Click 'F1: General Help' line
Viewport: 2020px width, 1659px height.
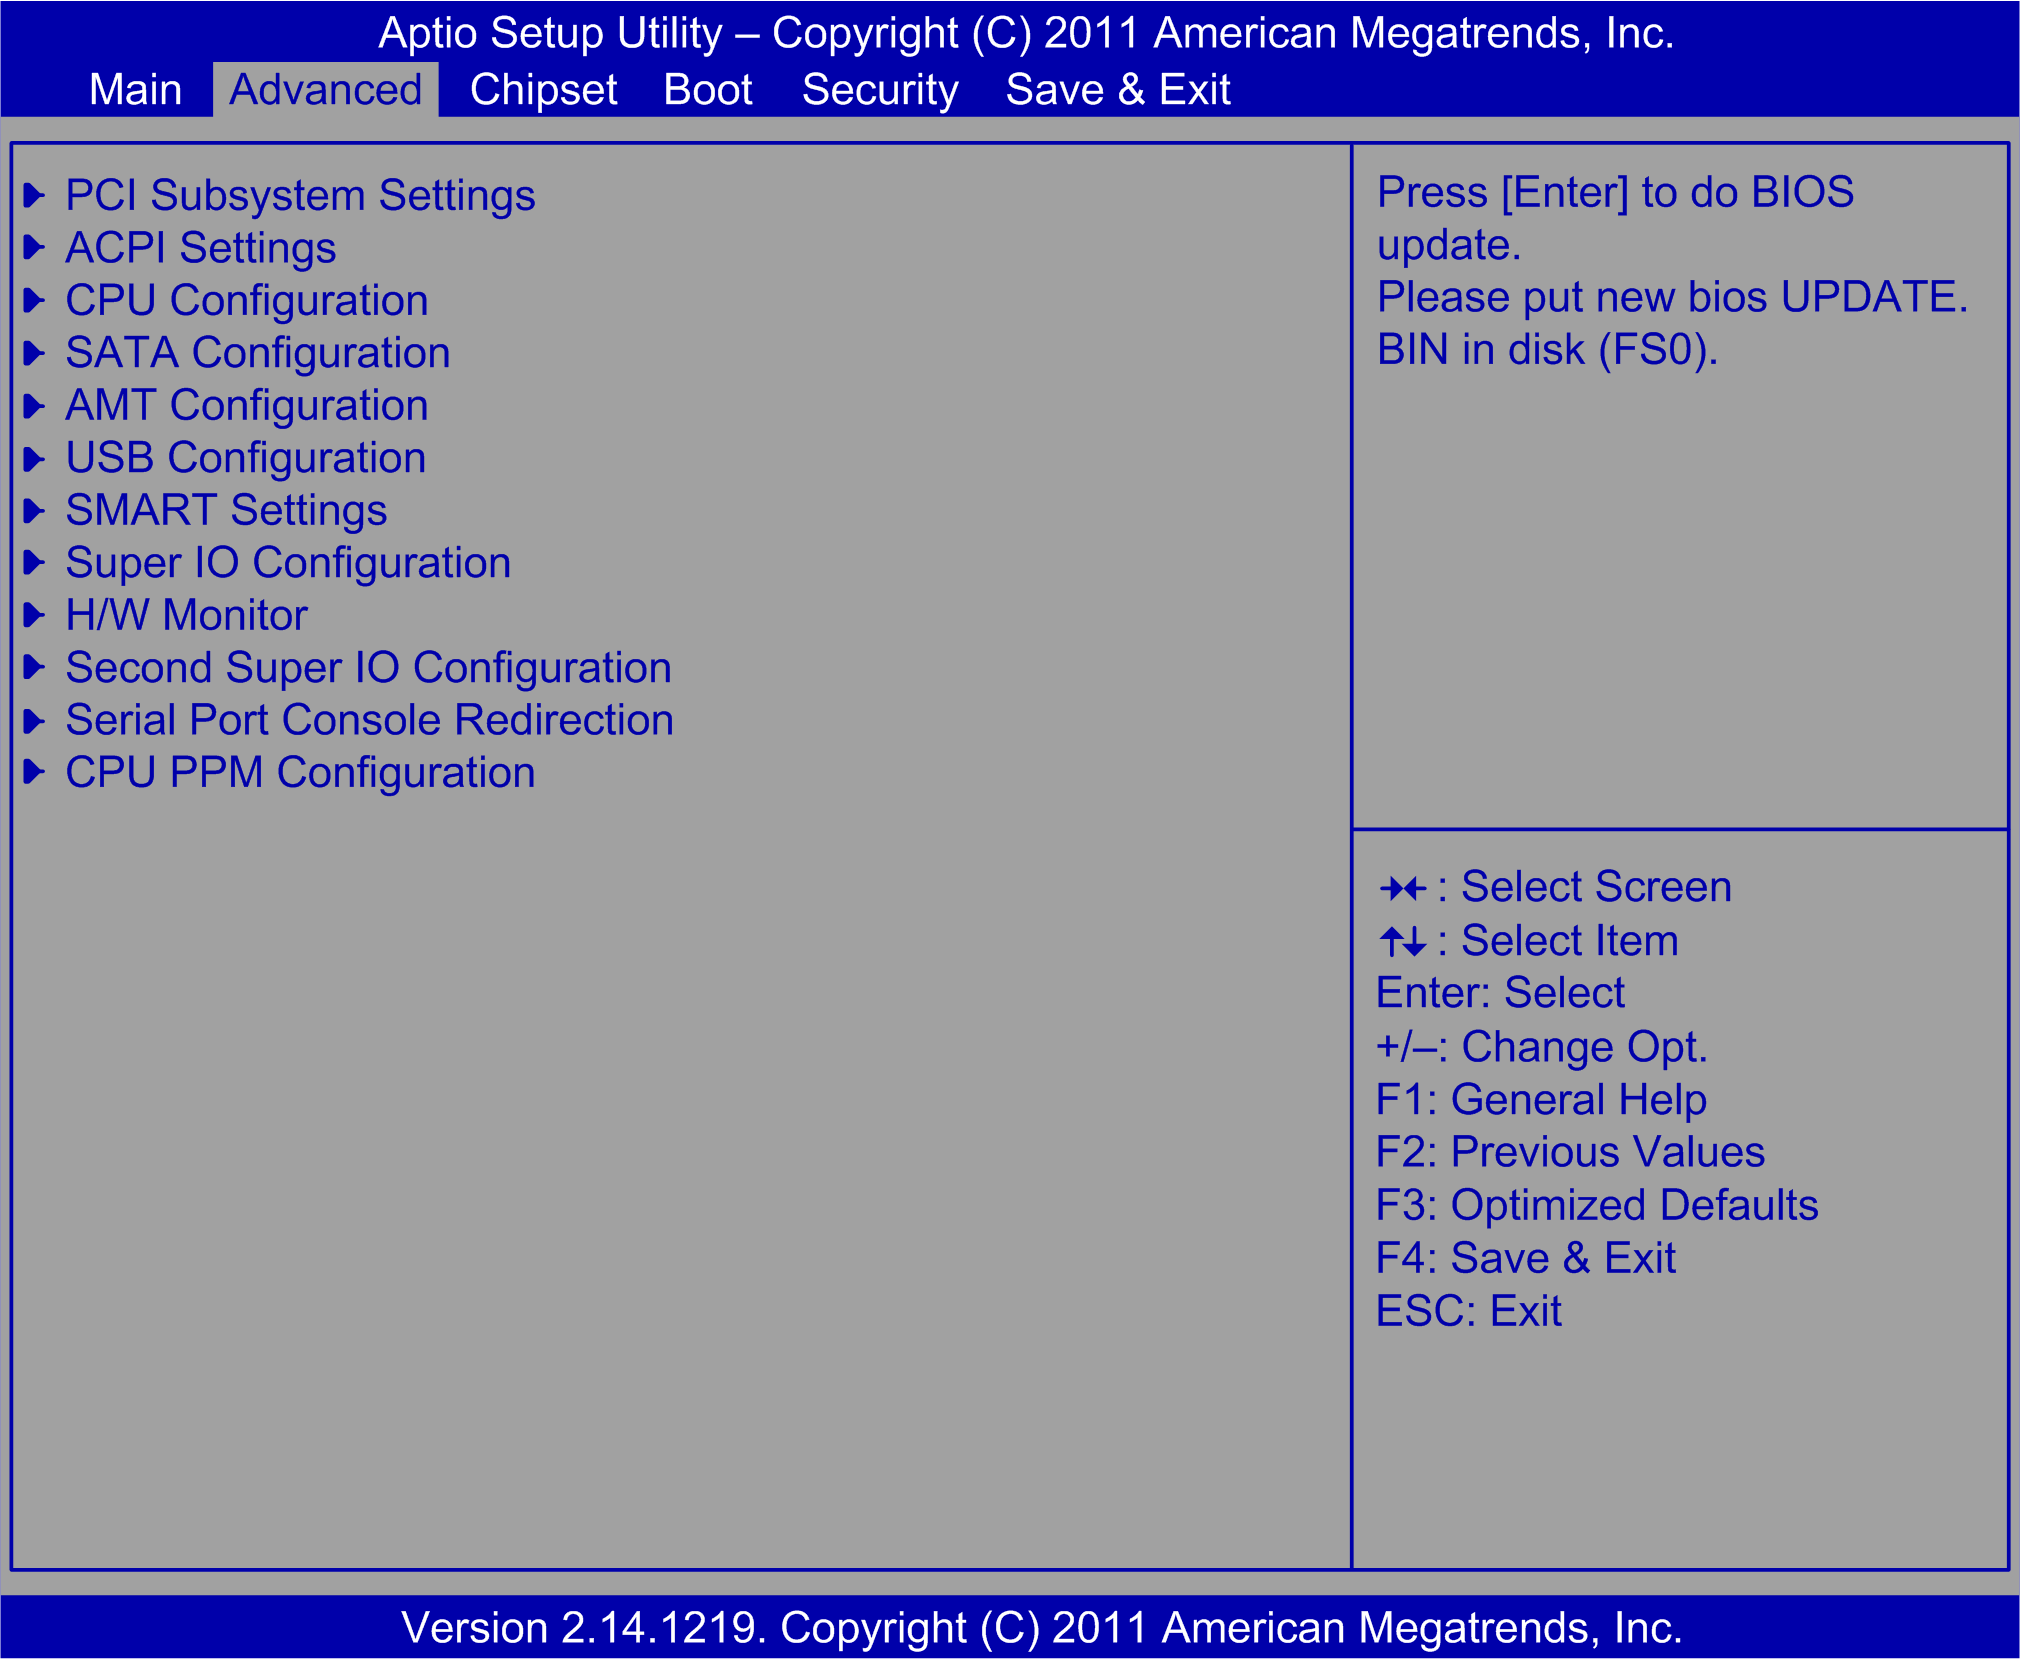point(1541,1100)
